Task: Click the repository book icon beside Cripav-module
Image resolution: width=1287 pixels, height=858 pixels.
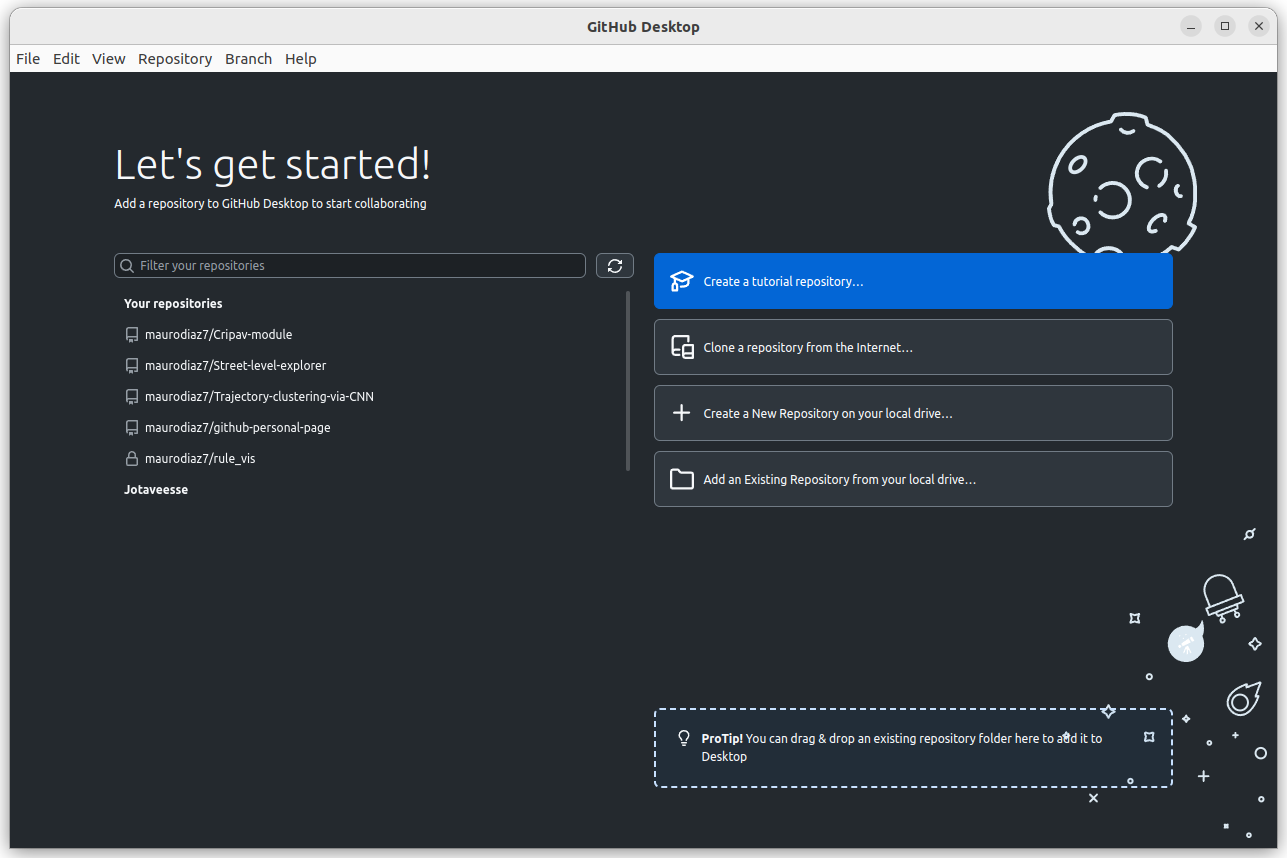Action: click(x=131, y=334)
